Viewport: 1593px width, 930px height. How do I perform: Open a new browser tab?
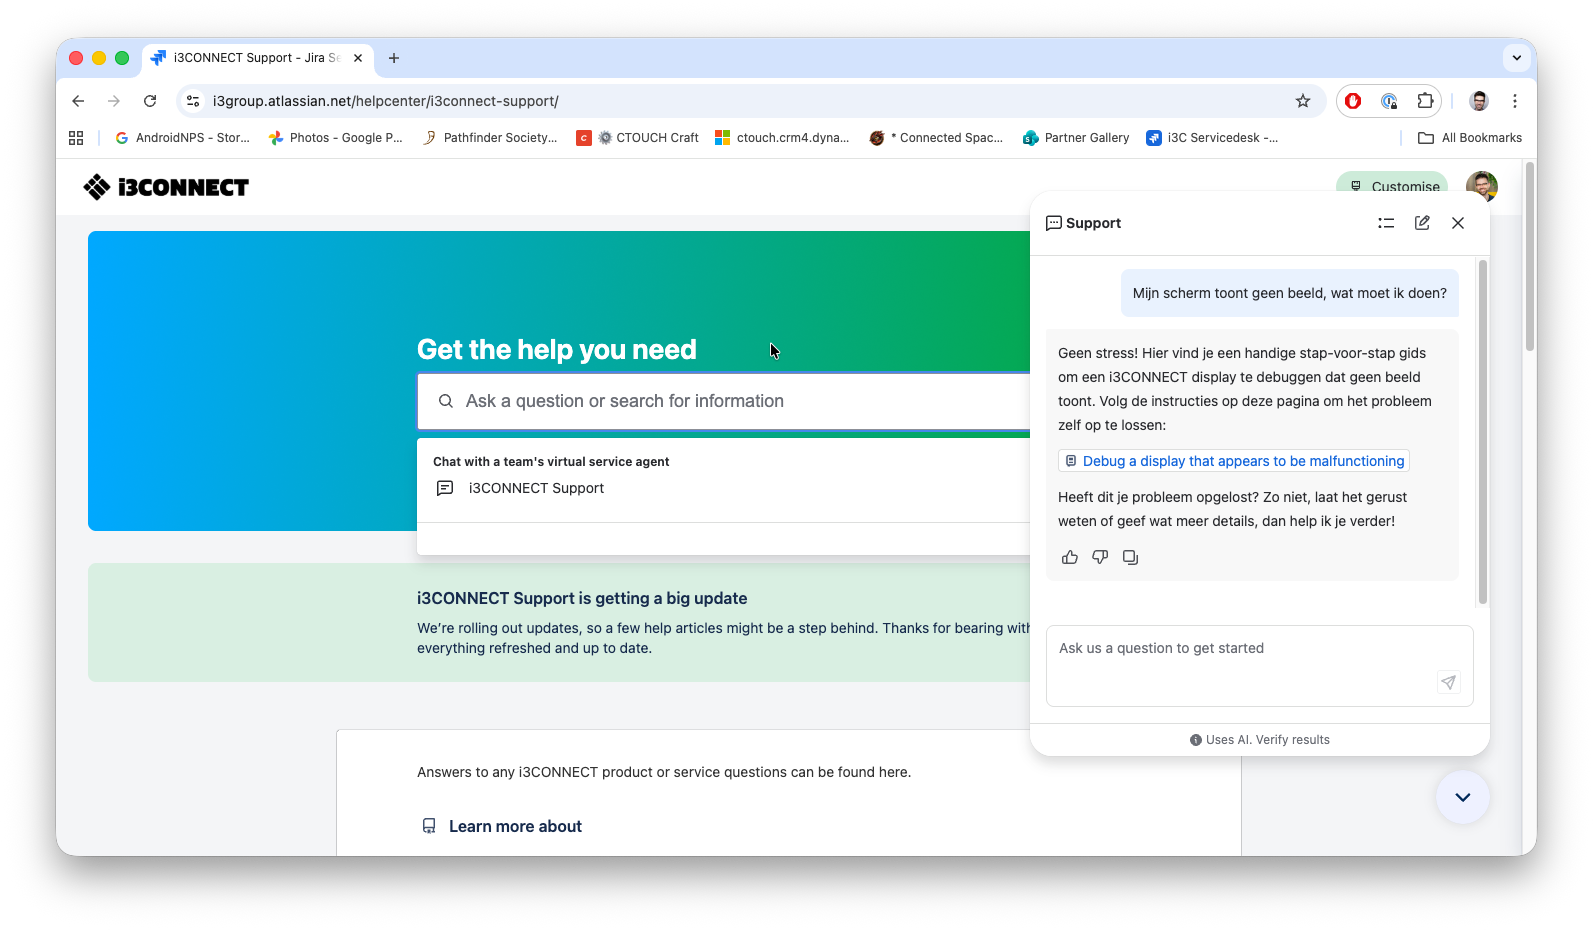tap(394, 58)
